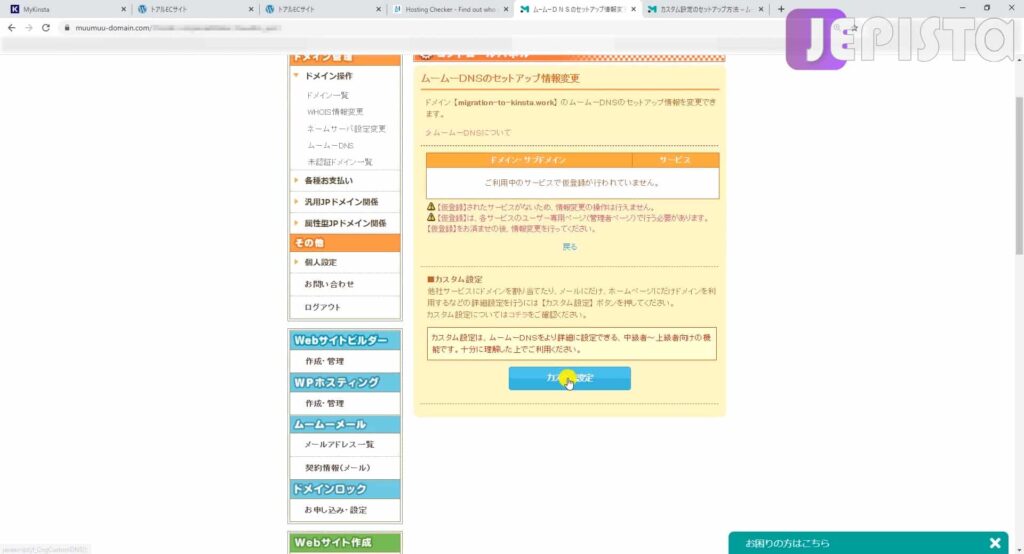Viewport: 1024px width, 554px height.
Task: Open 未認証ドメイン一覧 in the sidebar
Action: (x=340, y=162)
